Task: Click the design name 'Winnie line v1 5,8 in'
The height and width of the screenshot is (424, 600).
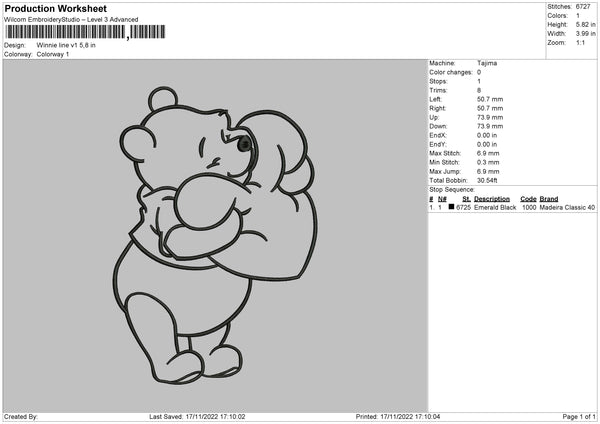Action: point(66,45)
